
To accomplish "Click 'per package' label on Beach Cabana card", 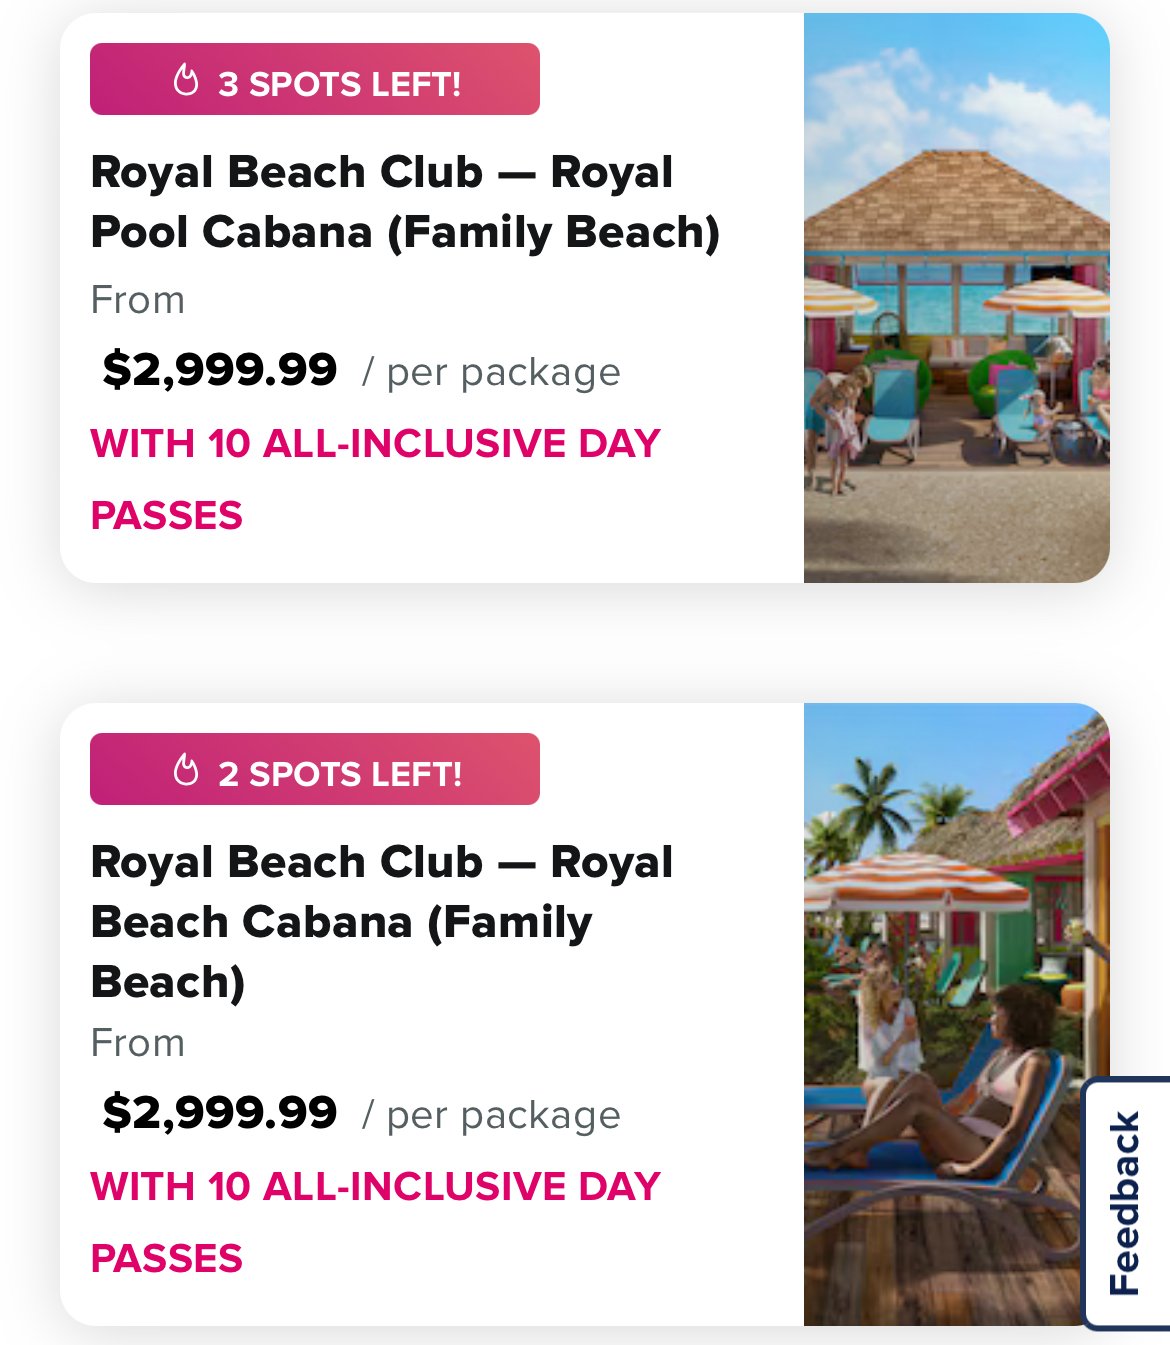I will [491, 1115].
